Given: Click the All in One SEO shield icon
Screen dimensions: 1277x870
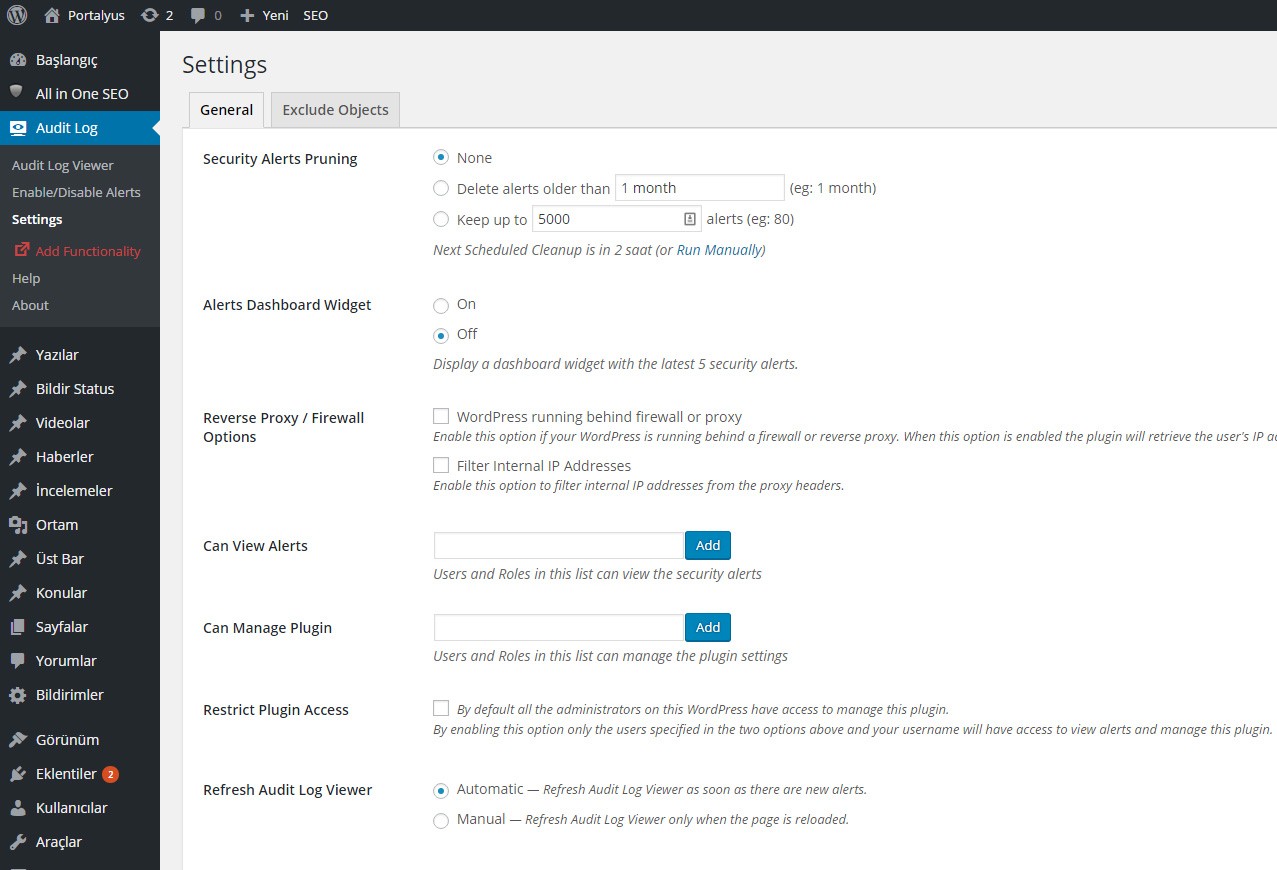Looking at the screenshot, I should (x=16, y=93).
